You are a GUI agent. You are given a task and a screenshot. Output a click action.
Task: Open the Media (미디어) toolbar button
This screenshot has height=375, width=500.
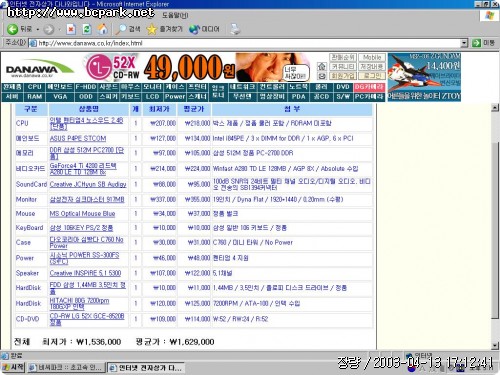[x=204, y=29]
